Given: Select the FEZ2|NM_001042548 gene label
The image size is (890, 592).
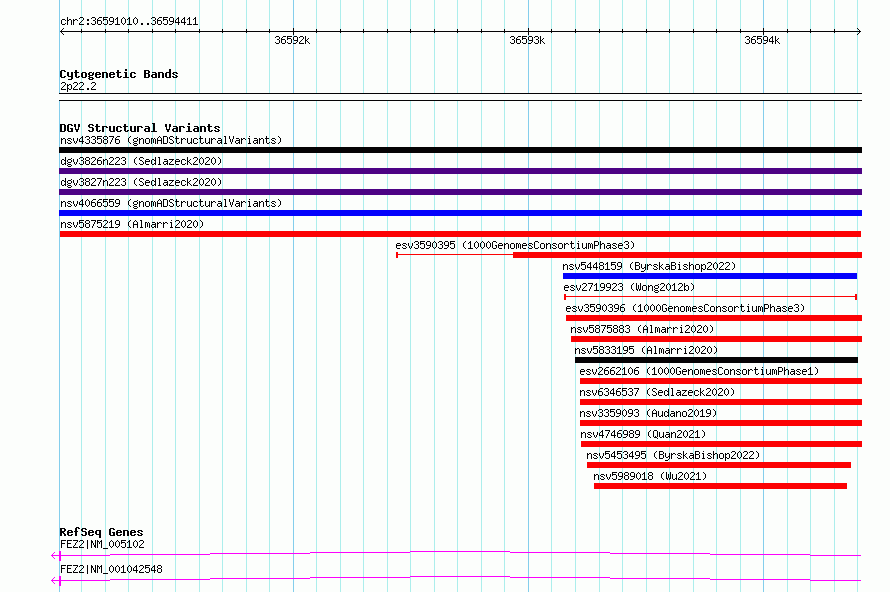Looking at the screenshot, I should point(111,569).
